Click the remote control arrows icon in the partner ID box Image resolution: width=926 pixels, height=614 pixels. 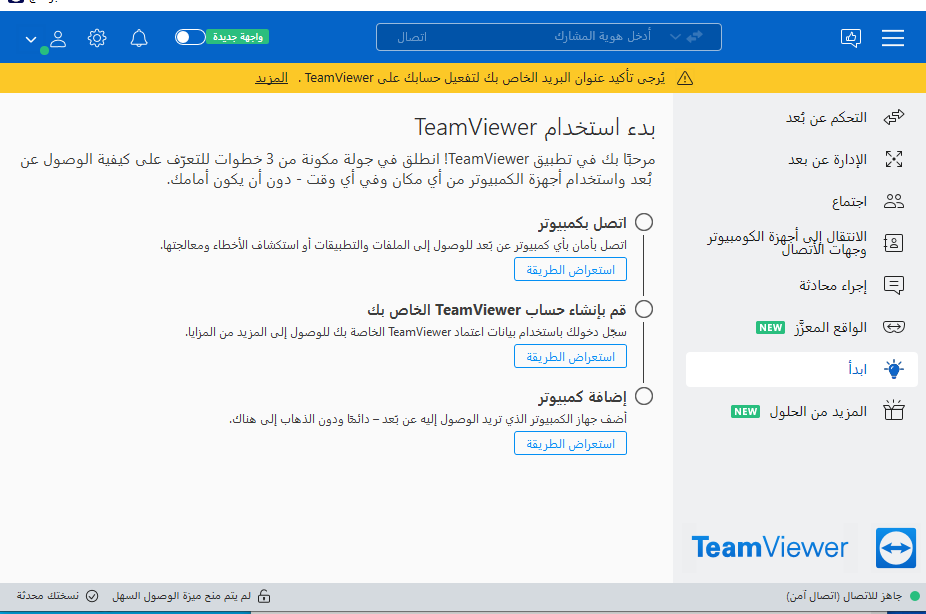click(694, 36)
